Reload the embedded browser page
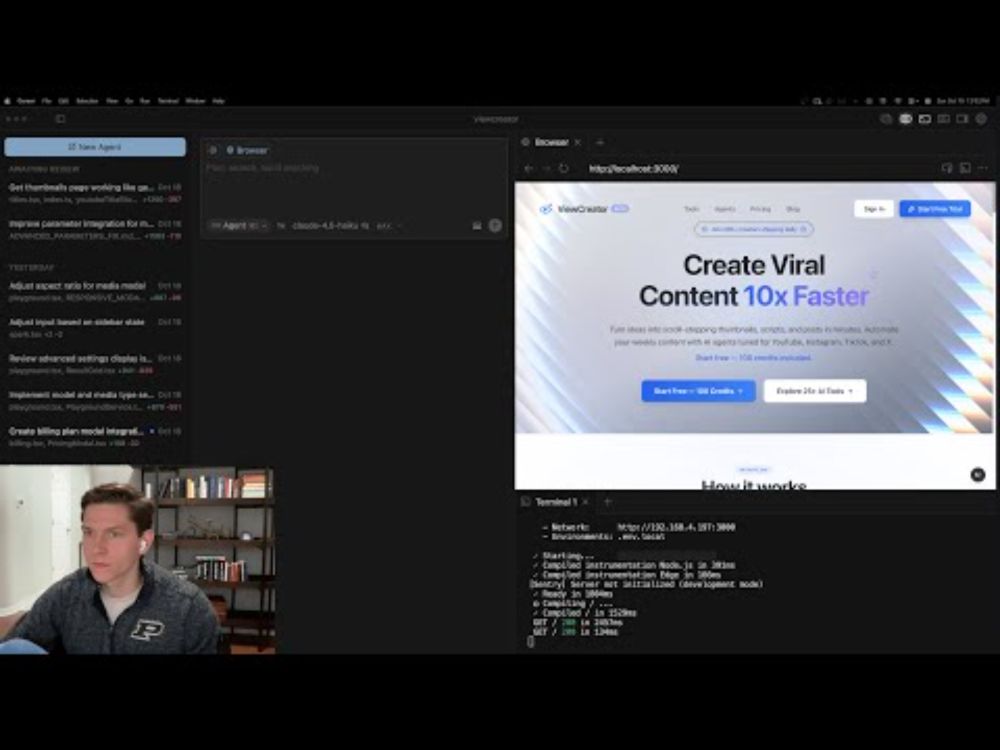Image resolution: width=1000 pixels, height=750 pixels. point(564,168)
